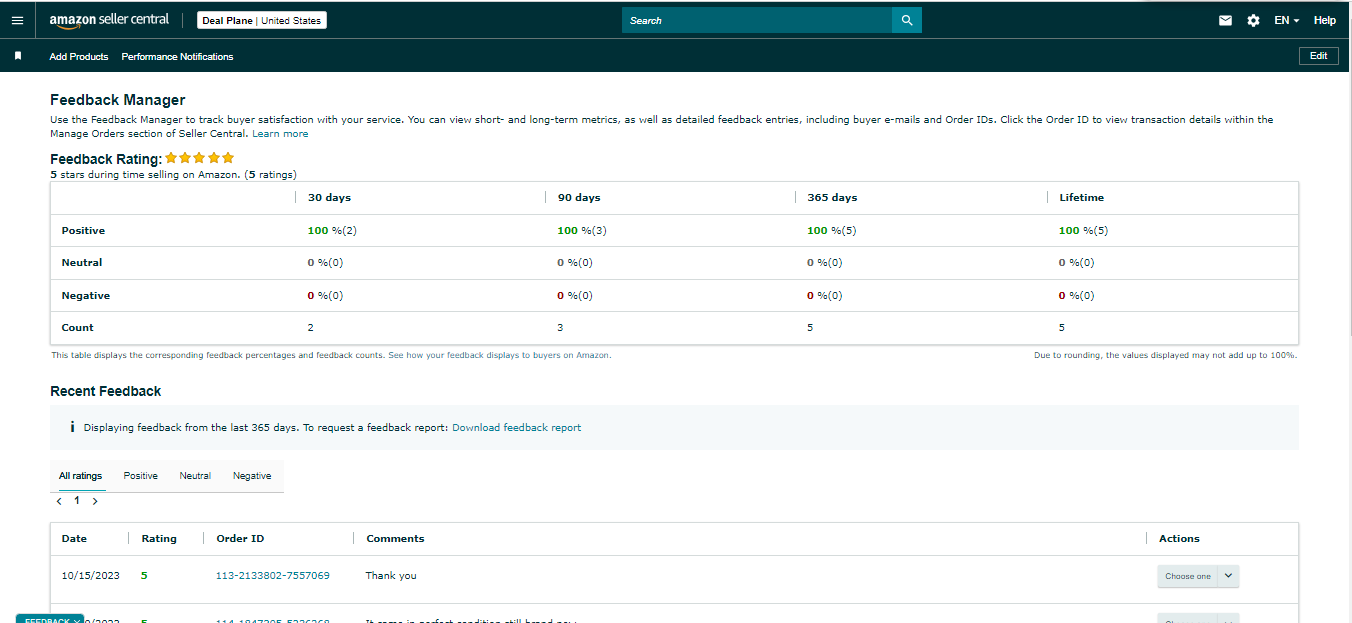Viewport: 1352px width, 623px height.
Task: Click the Positive row label
Action: [x=83, y=231]
